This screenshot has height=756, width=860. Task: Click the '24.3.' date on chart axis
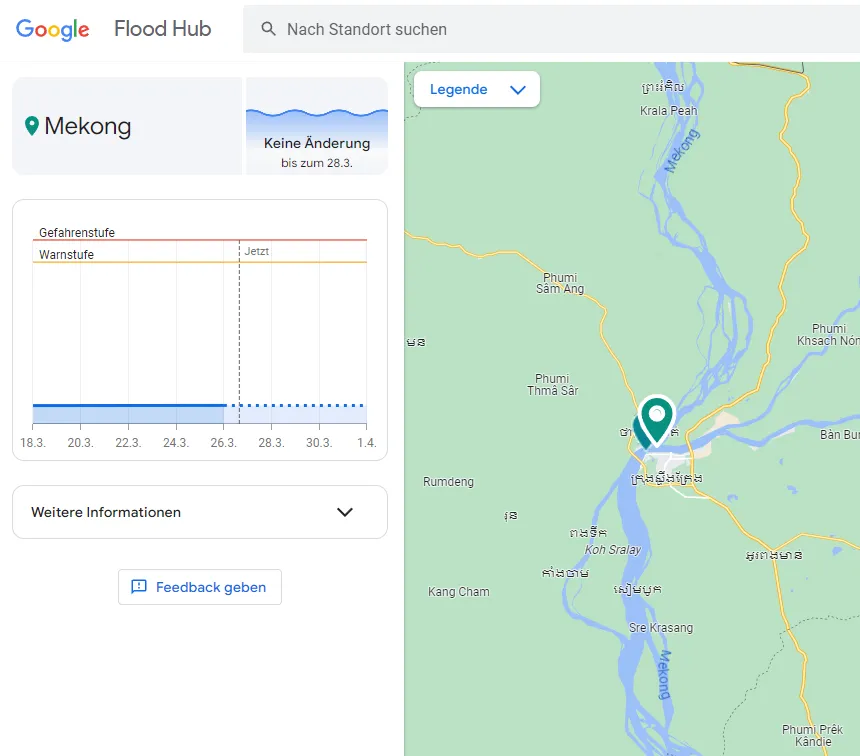pos(176,443)
